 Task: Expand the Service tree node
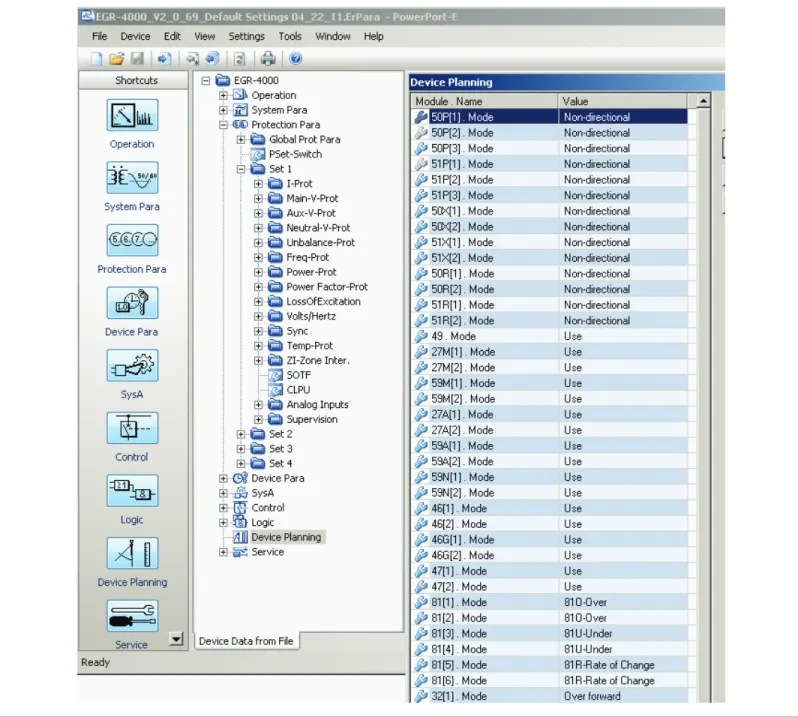coord(223,552)
